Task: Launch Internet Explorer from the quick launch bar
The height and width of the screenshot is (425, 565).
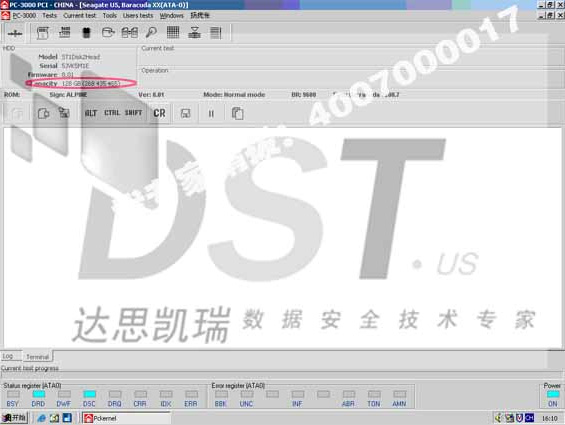Action: [42, 418]
